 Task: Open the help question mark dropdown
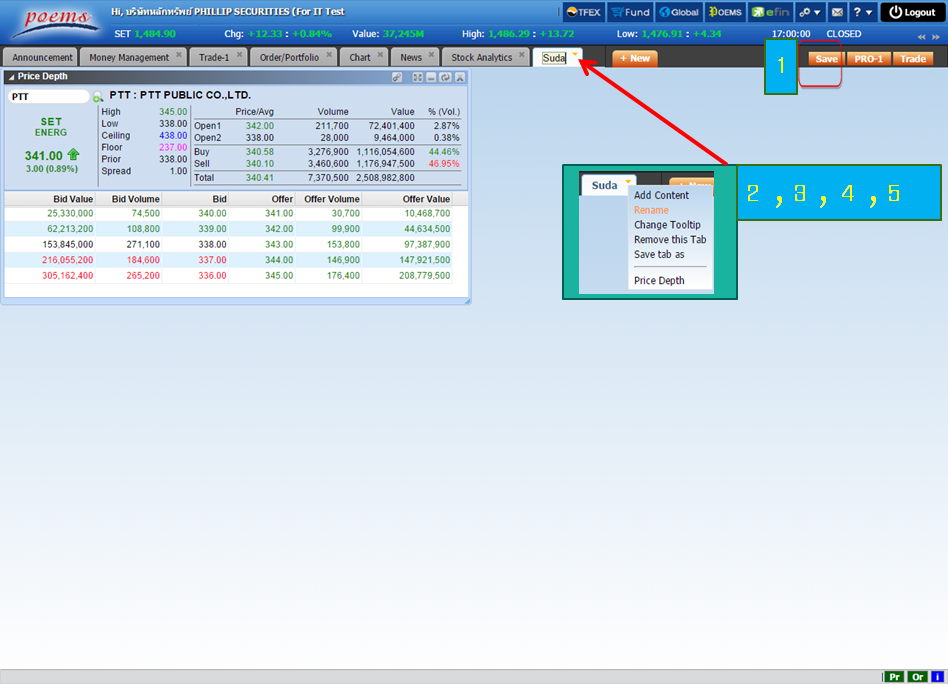click(x=862, y=12)
